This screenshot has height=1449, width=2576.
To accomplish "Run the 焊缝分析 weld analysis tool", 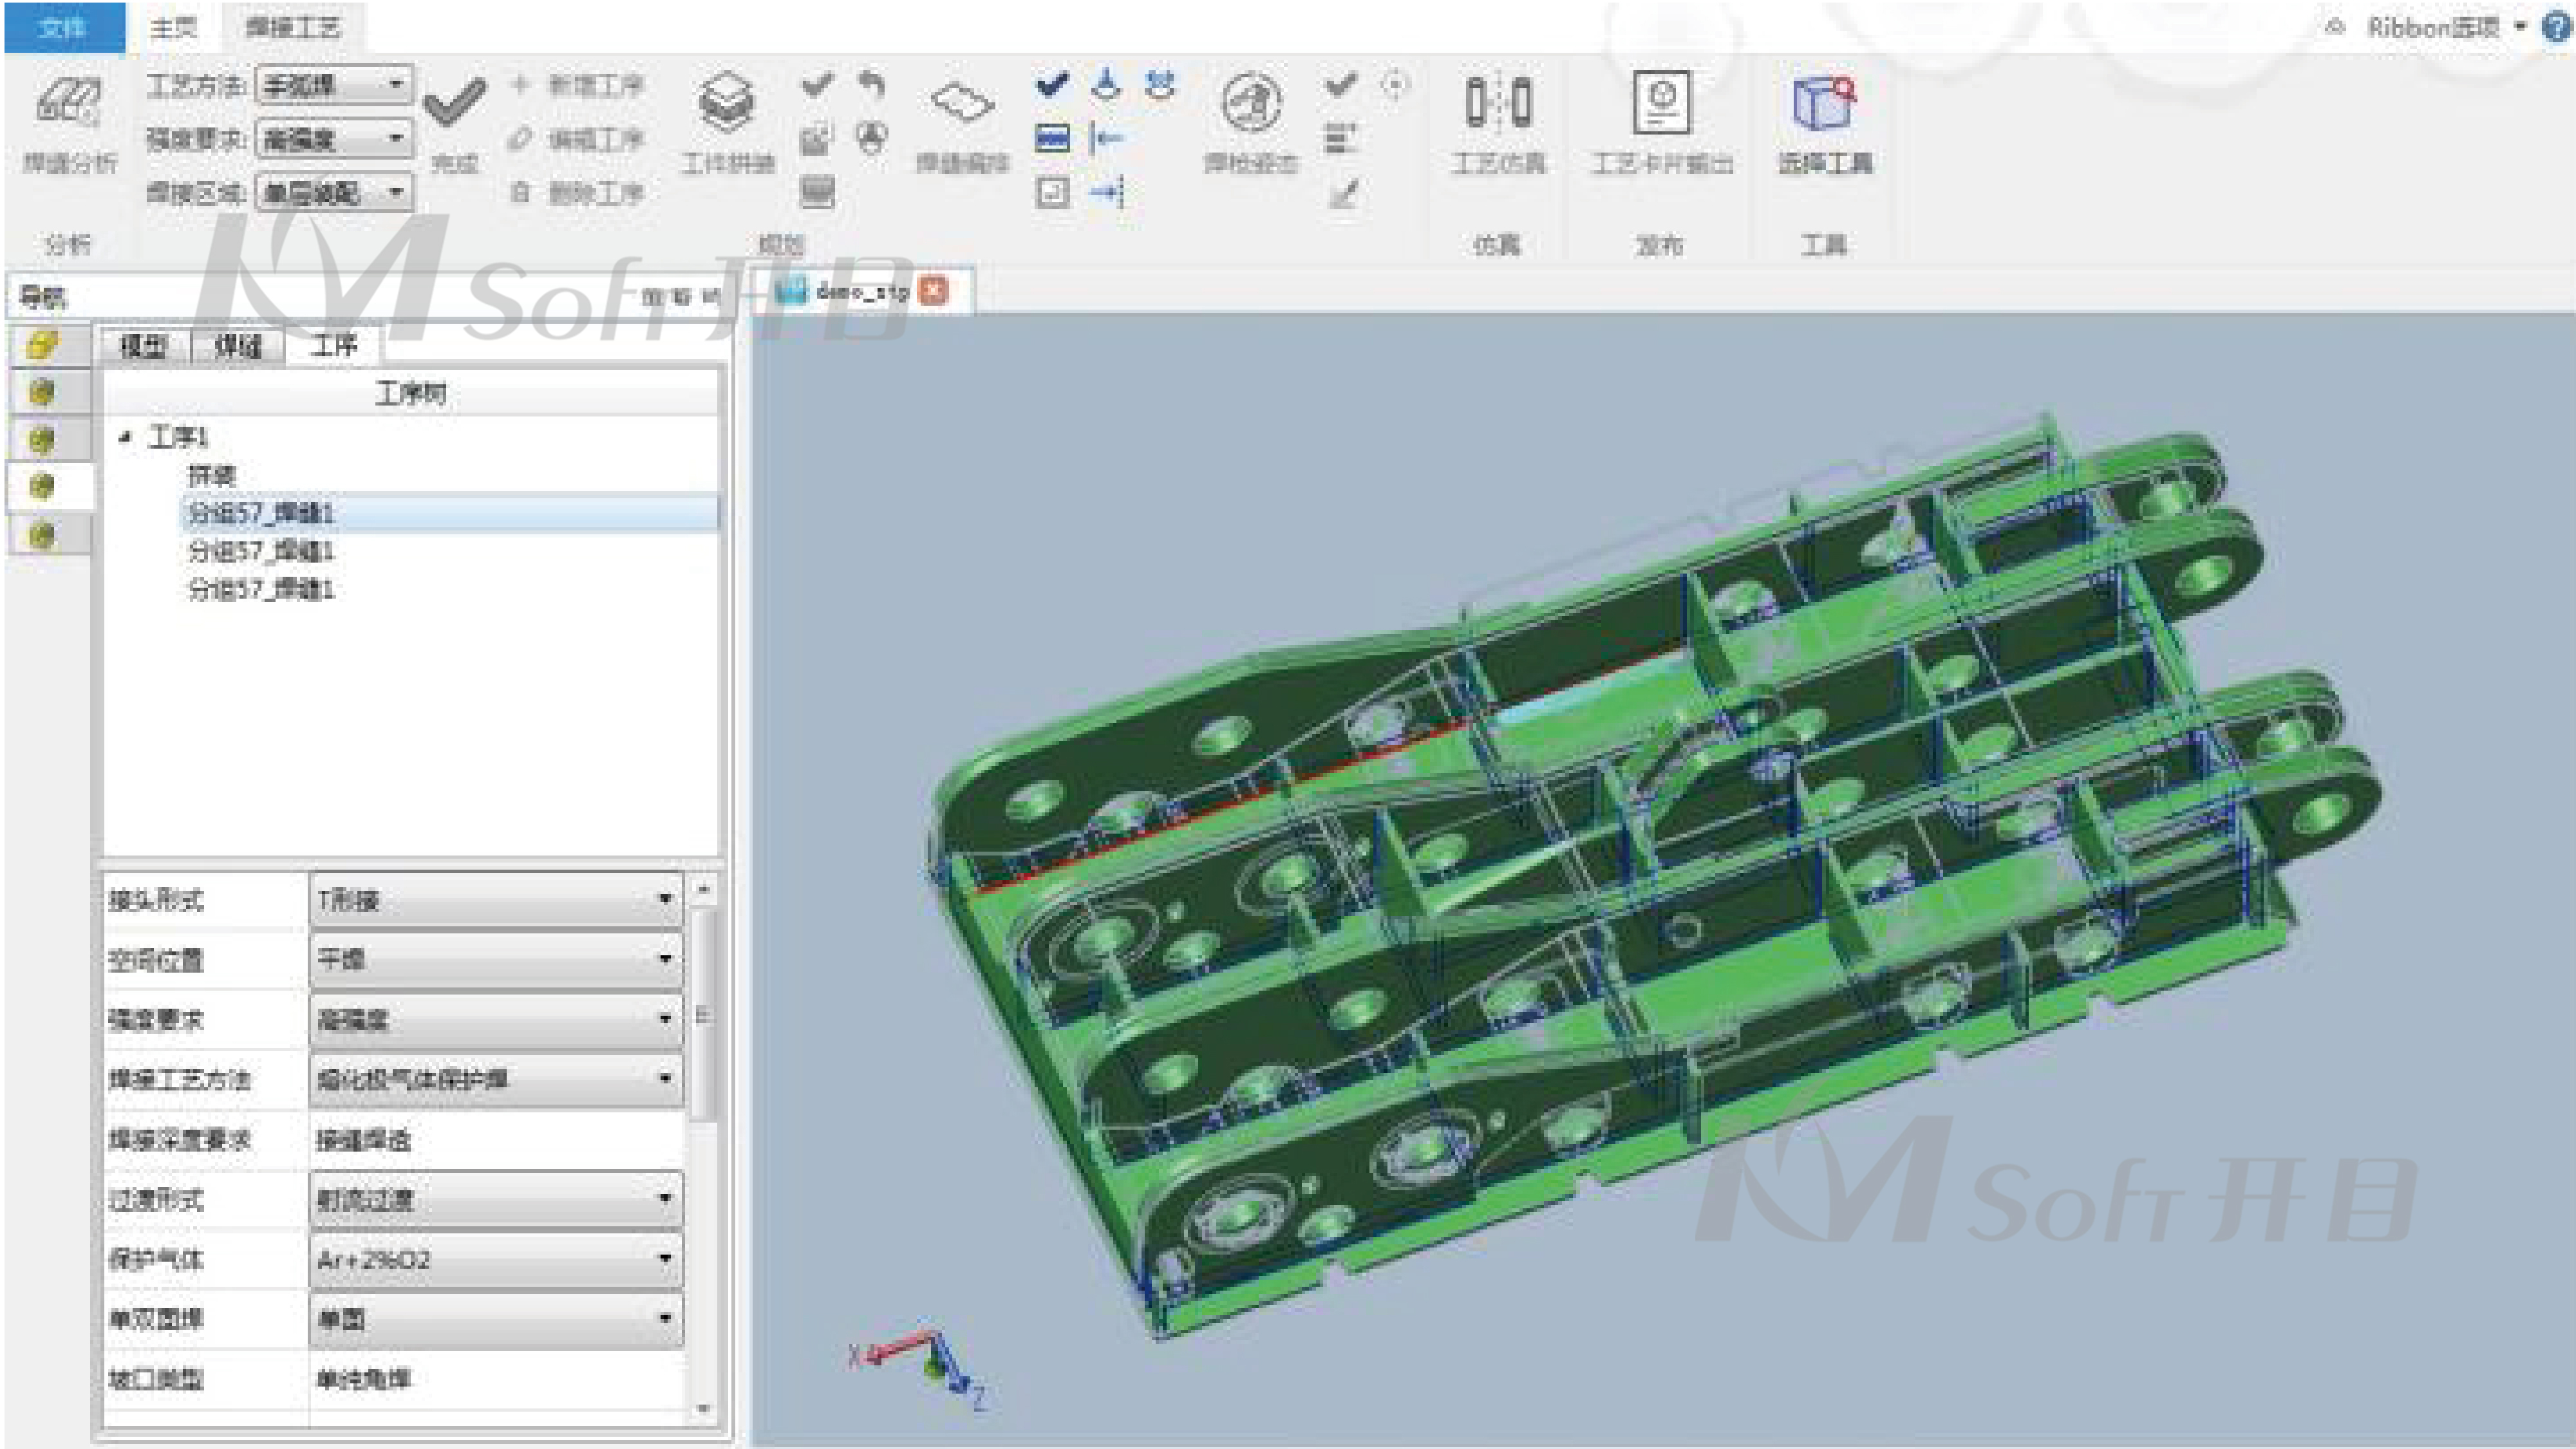I will [x=69, y=123].
